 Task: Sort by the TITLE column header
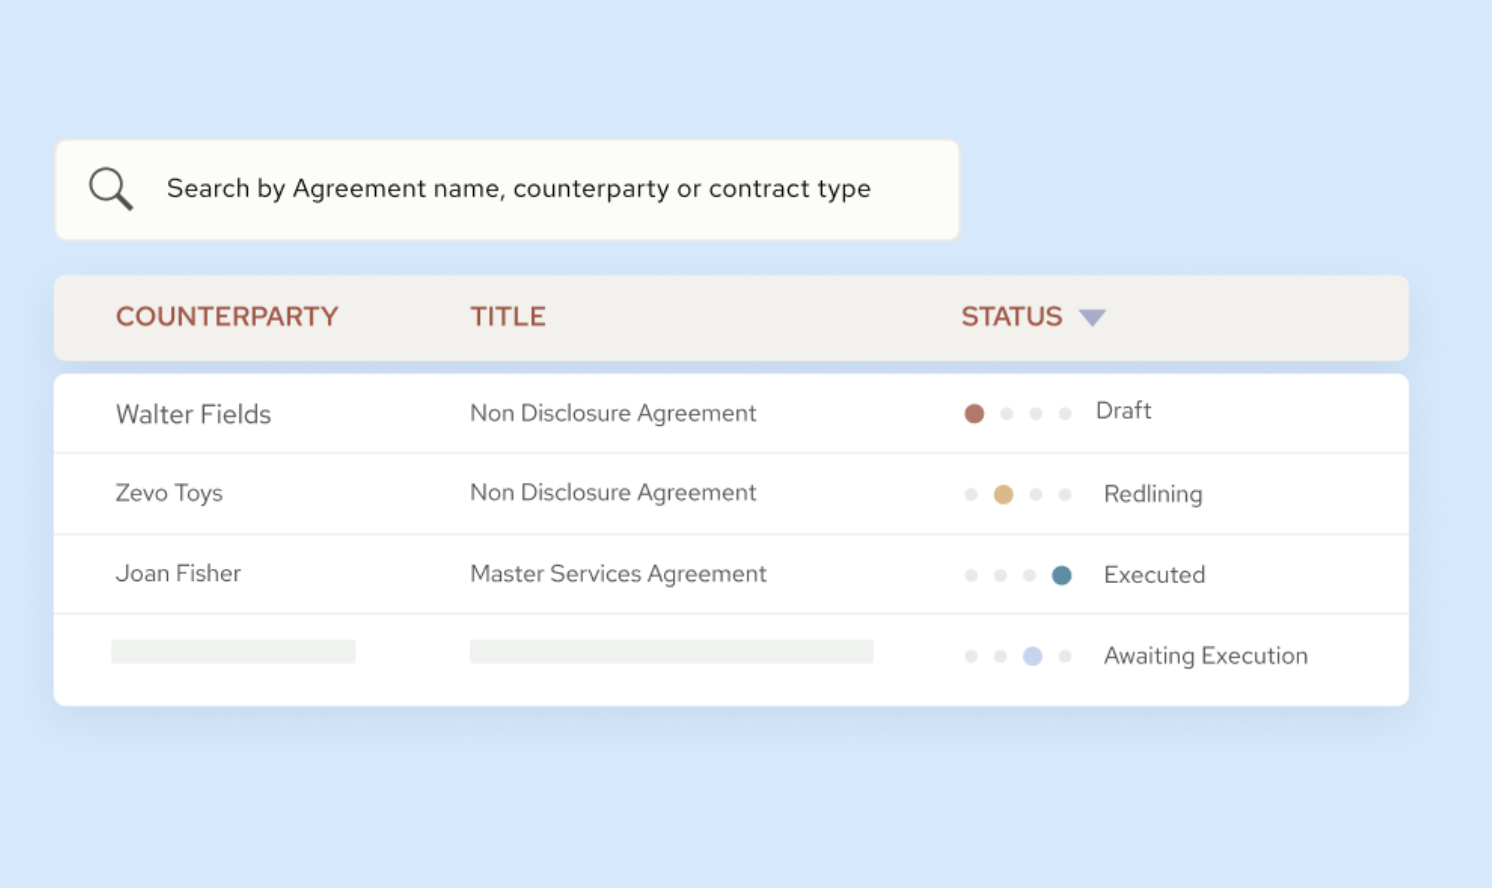(508, 317)
